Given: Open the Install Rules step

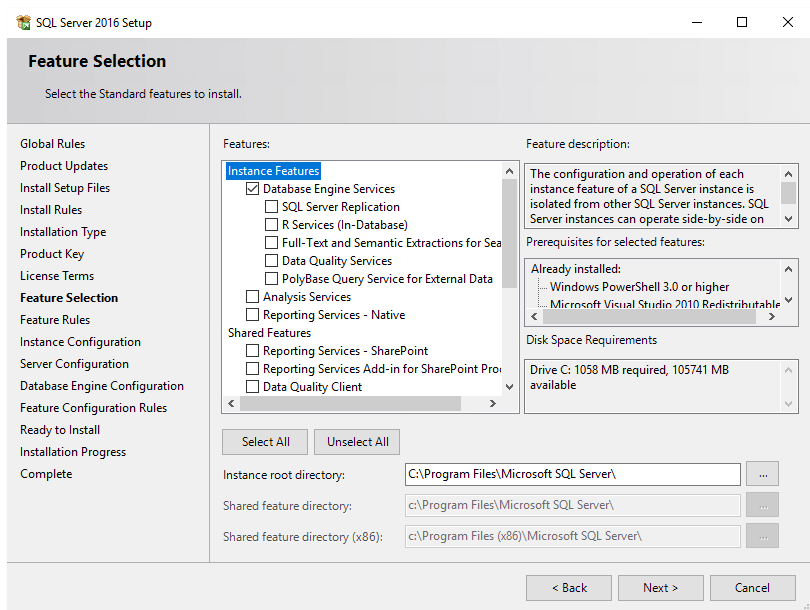Looking at the screenshot, I should coord(51,210).
